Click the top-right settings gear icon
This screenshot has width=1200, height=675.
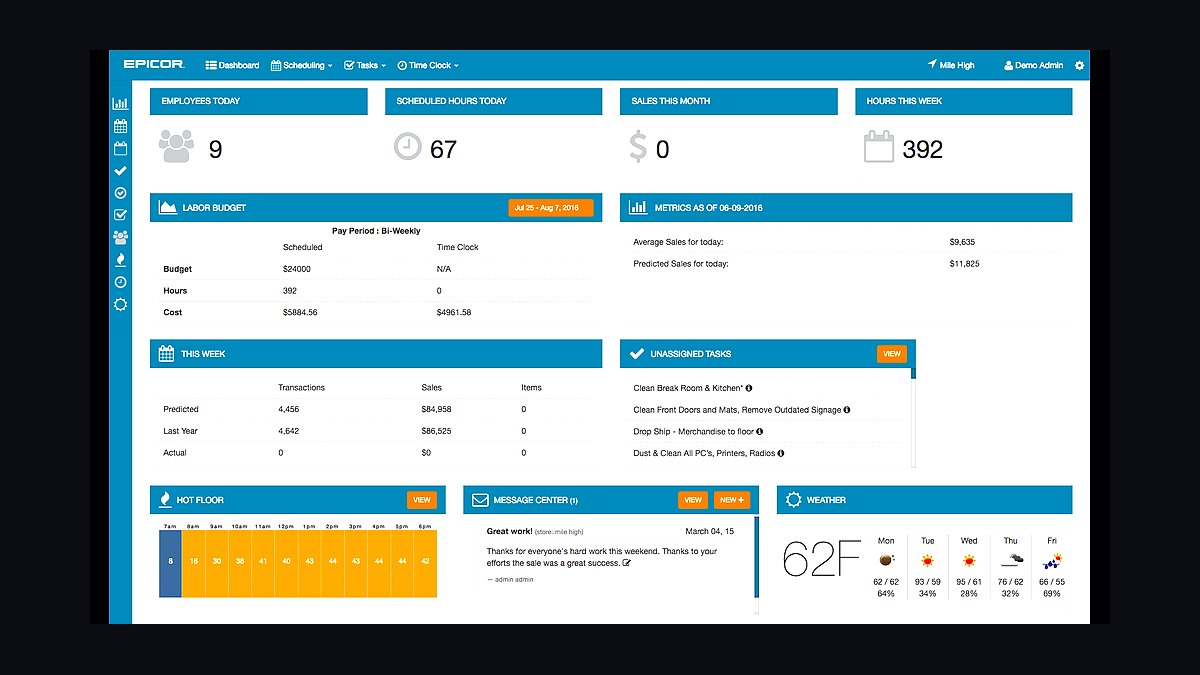[1079, 65]
